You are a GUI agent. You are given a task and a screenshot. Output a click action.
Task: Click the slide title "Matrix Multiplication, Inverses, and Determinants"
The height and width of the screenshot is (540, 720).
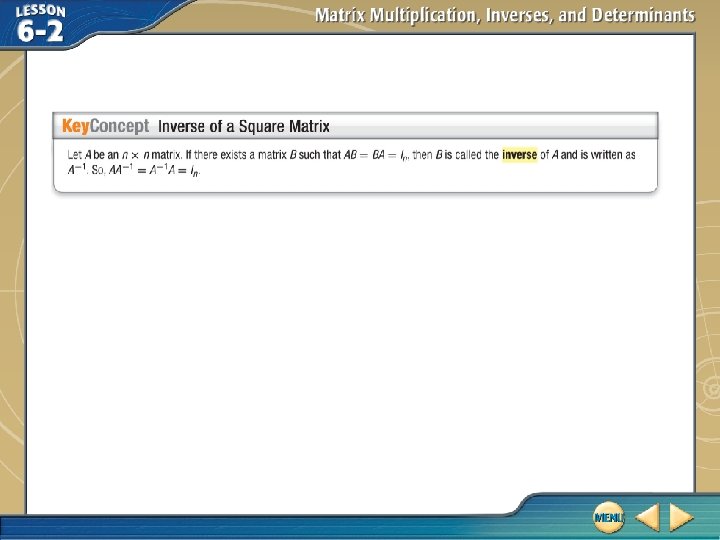[505, 16]
